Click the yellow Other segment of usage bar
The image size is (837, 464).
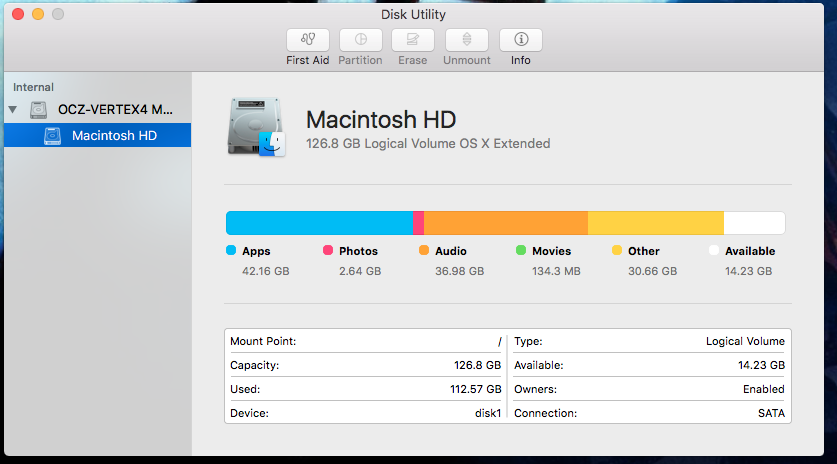pos(656,223)
